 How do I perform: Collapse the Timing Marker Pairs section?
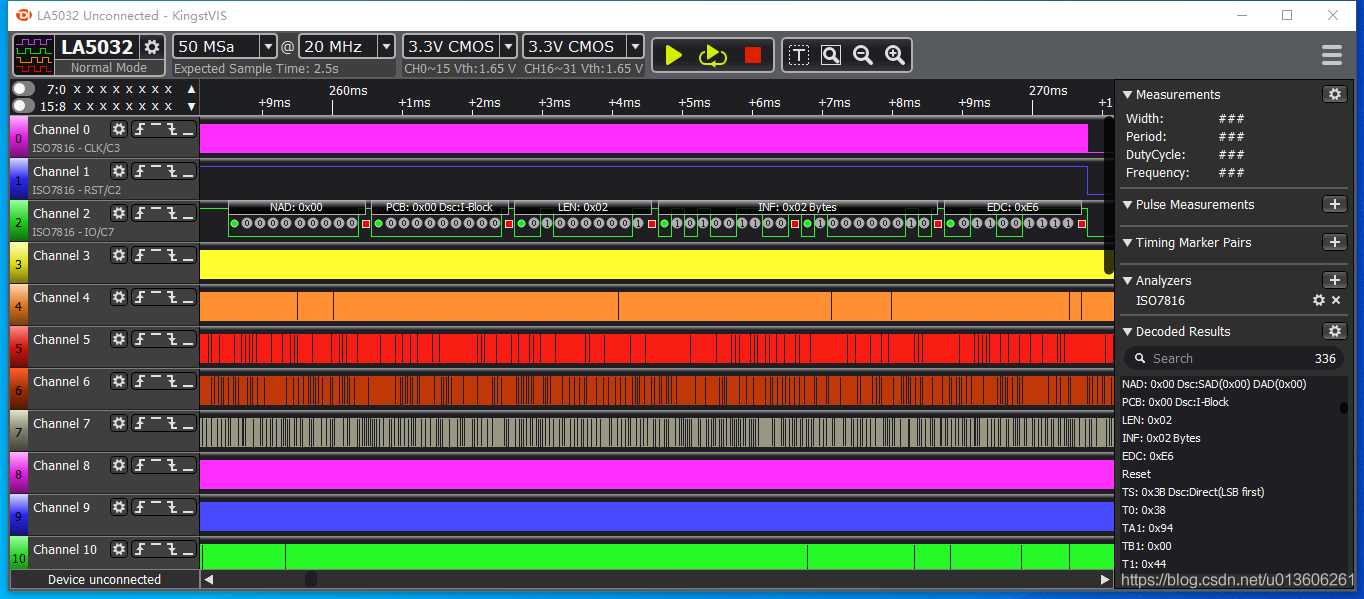tap(1128, 243)
